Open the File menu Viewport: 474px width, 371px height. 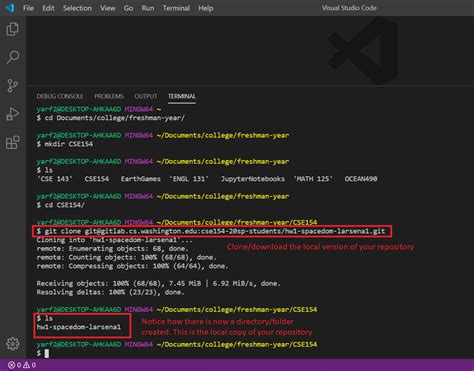coord(28,8)
